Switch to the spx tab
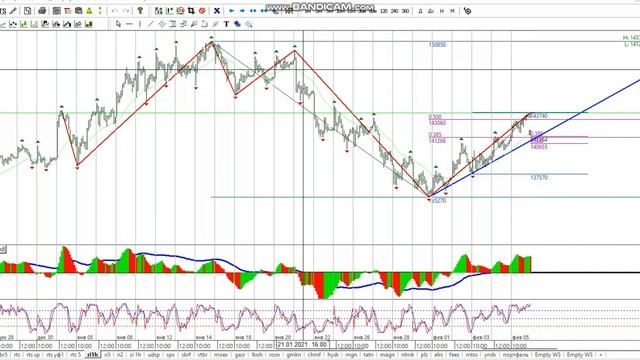This screenshot has width=640, height=360. (x=170, y=355)
